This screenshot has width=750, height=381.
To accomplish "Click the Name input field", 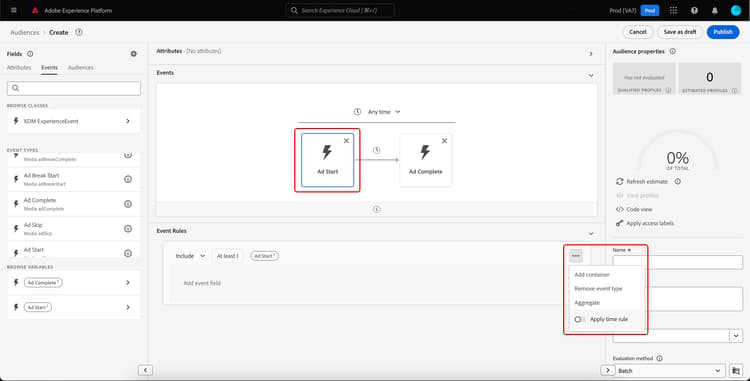I will 678,262.
